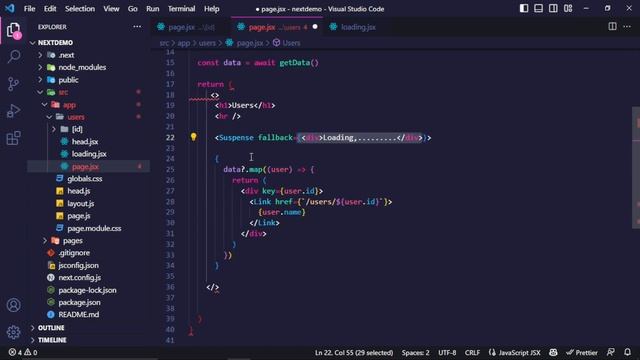Click the Copilot icon in status bar
The width and height of the screenshot is (640, 360).
[x=553, y=352]
